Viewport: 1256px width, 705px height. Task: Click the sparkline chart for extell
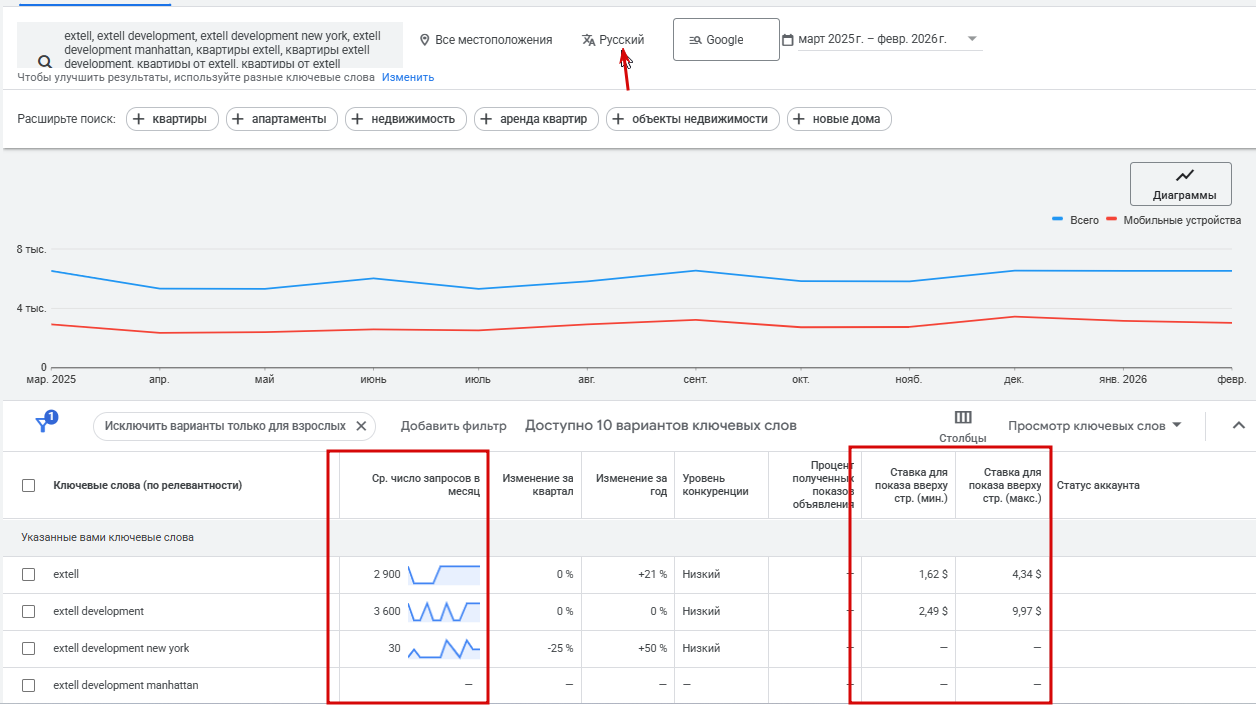(444, 574)
